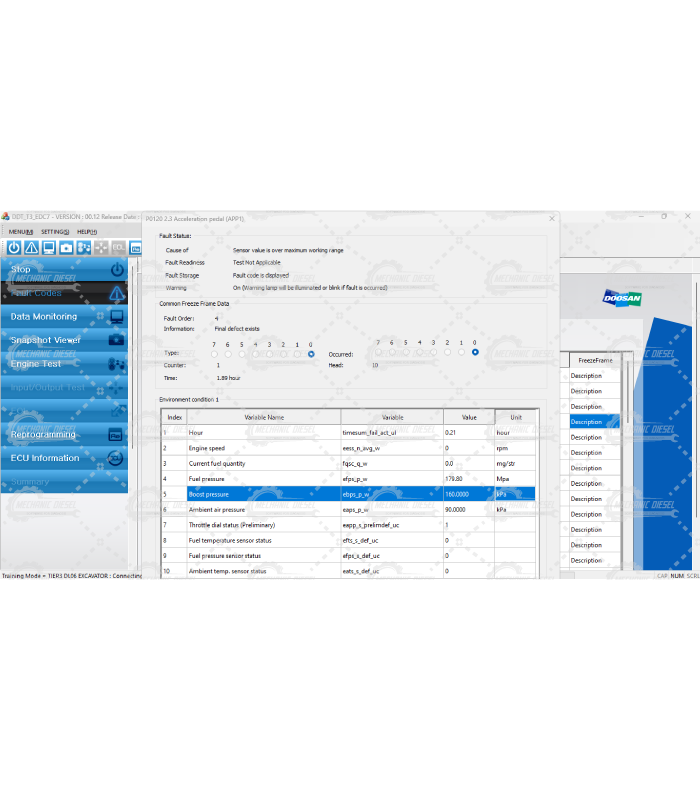Click the input/output test toolbar icon
The image size is (700, 800).
click(101, 247)
